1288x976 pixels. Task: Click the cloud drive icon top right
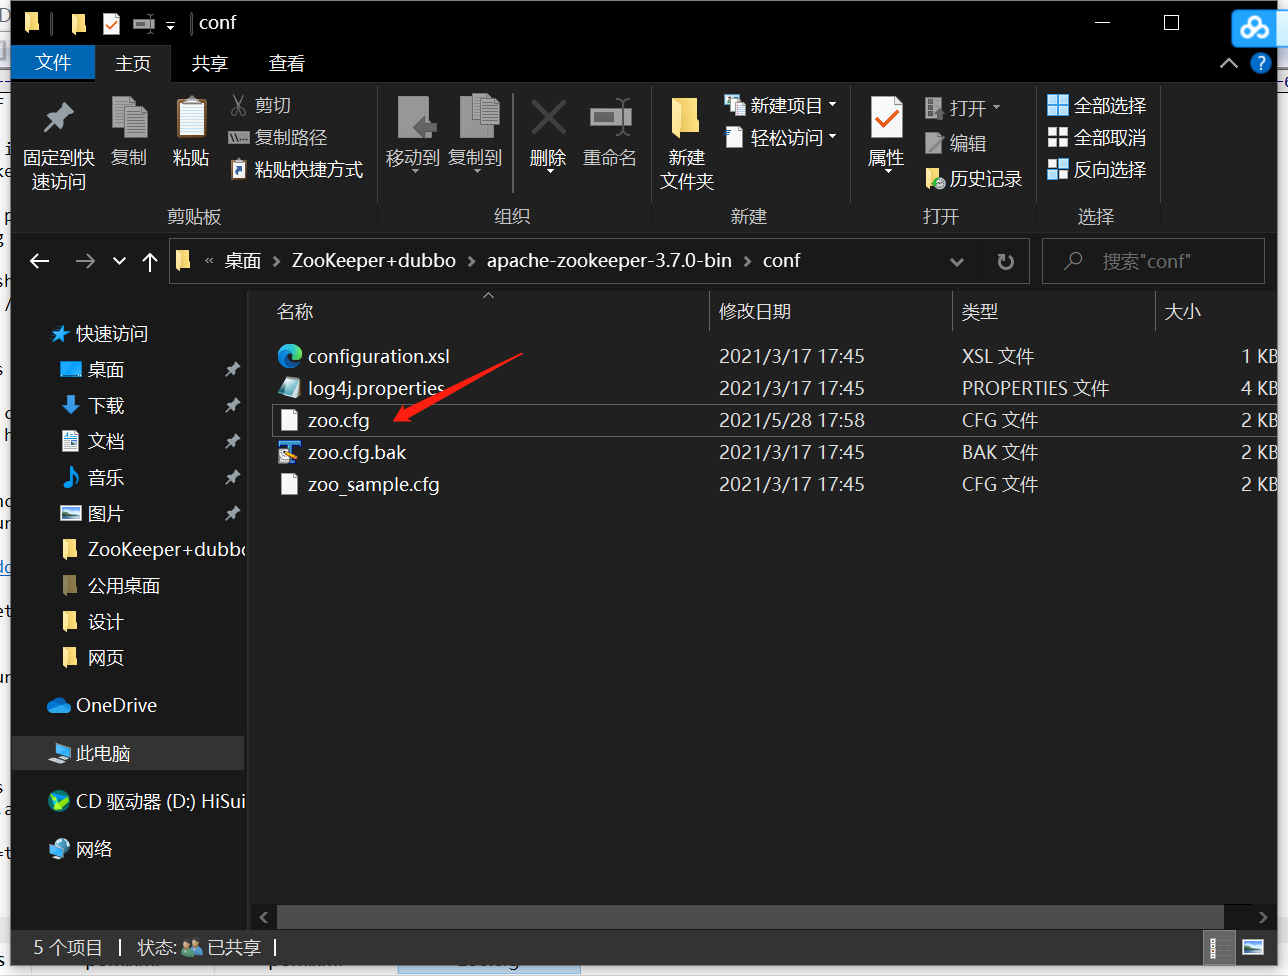coord(1255,27)
